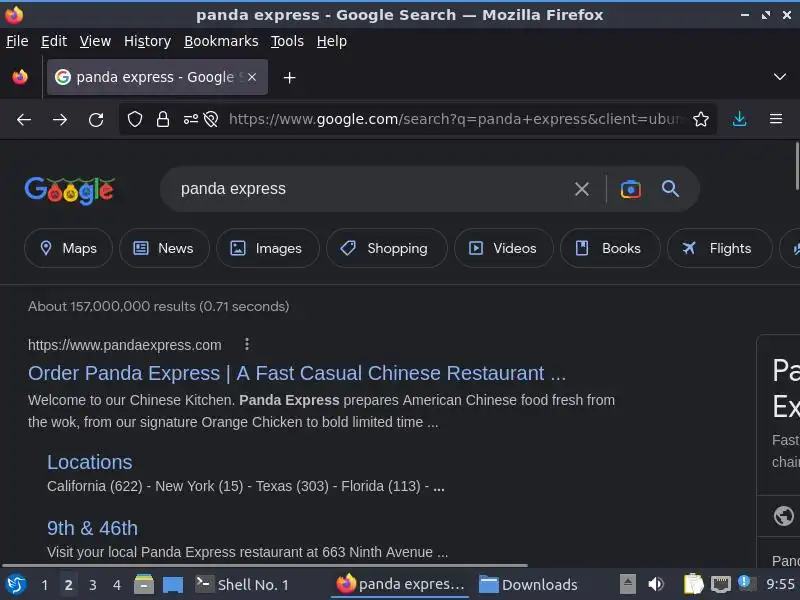Image resolution: width=800 pixels, height=600 pixels.
Task: Open Order Panda Express result title
Action: 297,373
